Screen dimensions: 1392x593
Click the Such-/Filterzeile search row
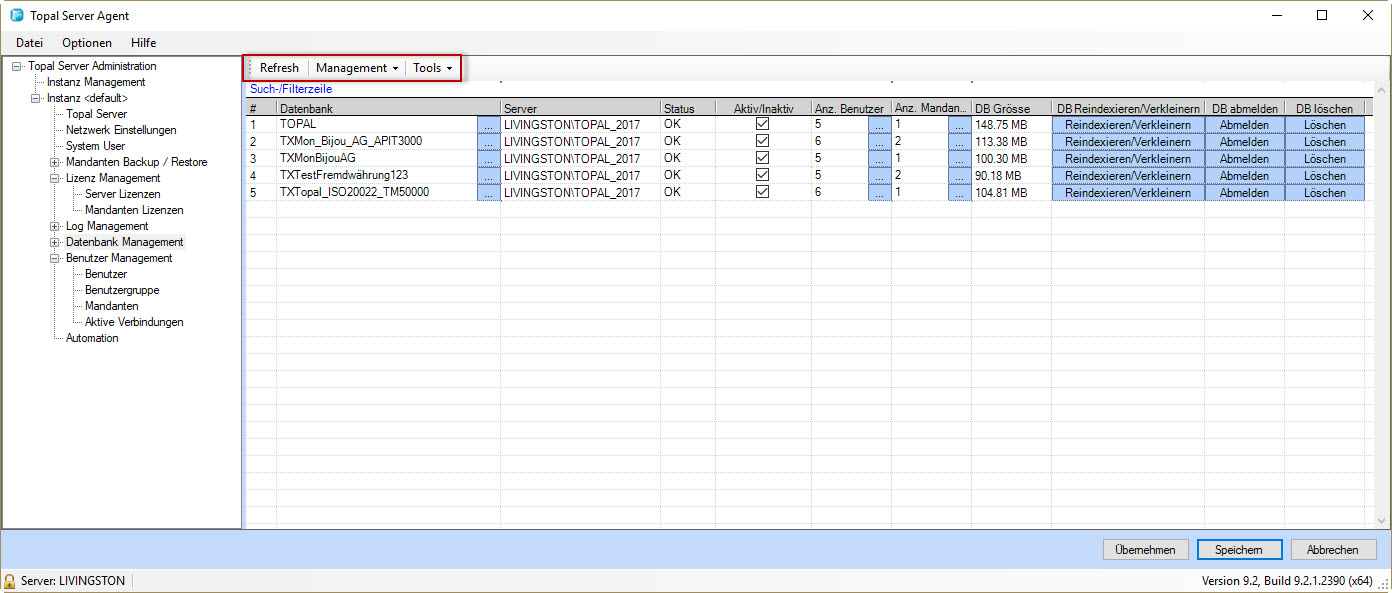tap(291, 89)
